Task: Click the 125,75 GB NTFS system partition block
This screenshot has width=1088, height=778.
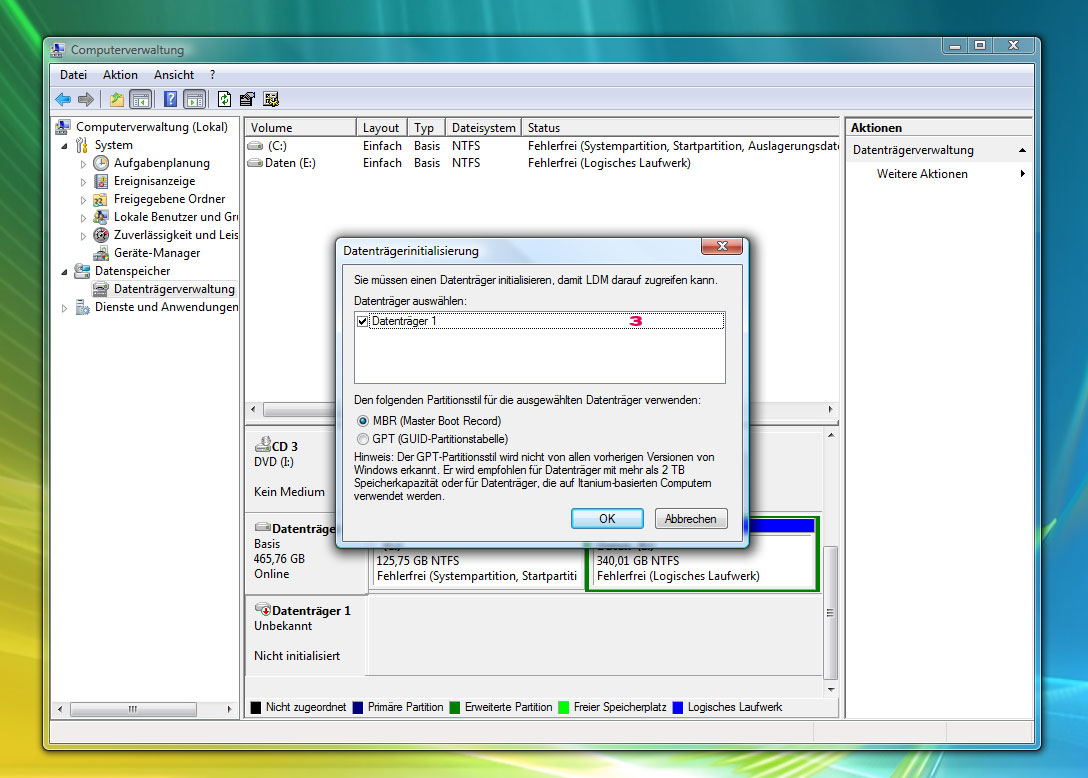Action: pos(476,569)
